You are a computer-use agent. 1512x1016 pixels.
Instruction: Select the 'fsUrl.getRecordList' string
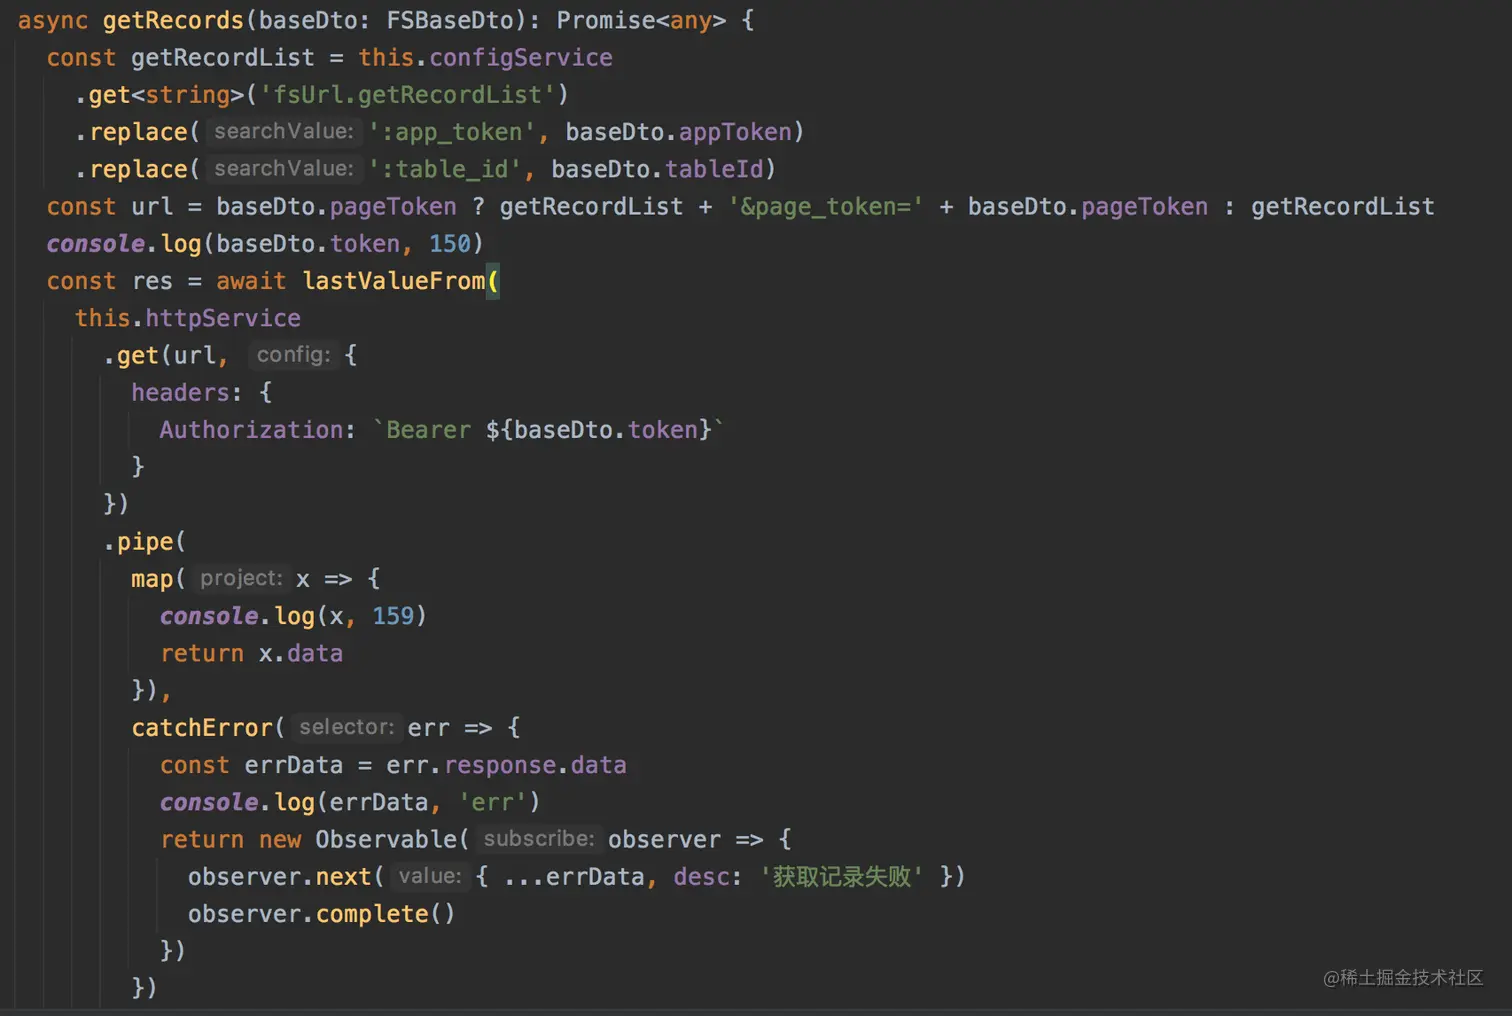pos(407,95)
